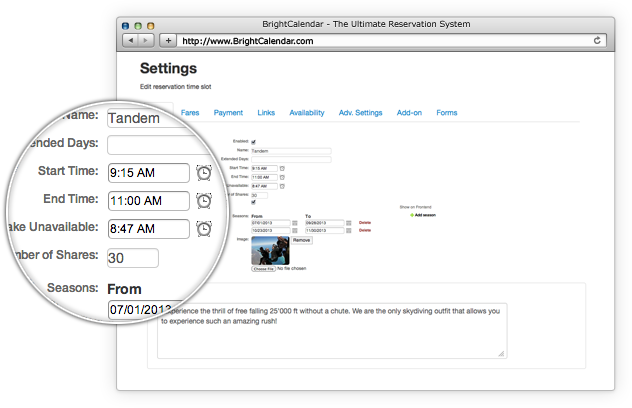Click the browser back arrow
This screenshot has height=408, width=632.
[130, 41]
